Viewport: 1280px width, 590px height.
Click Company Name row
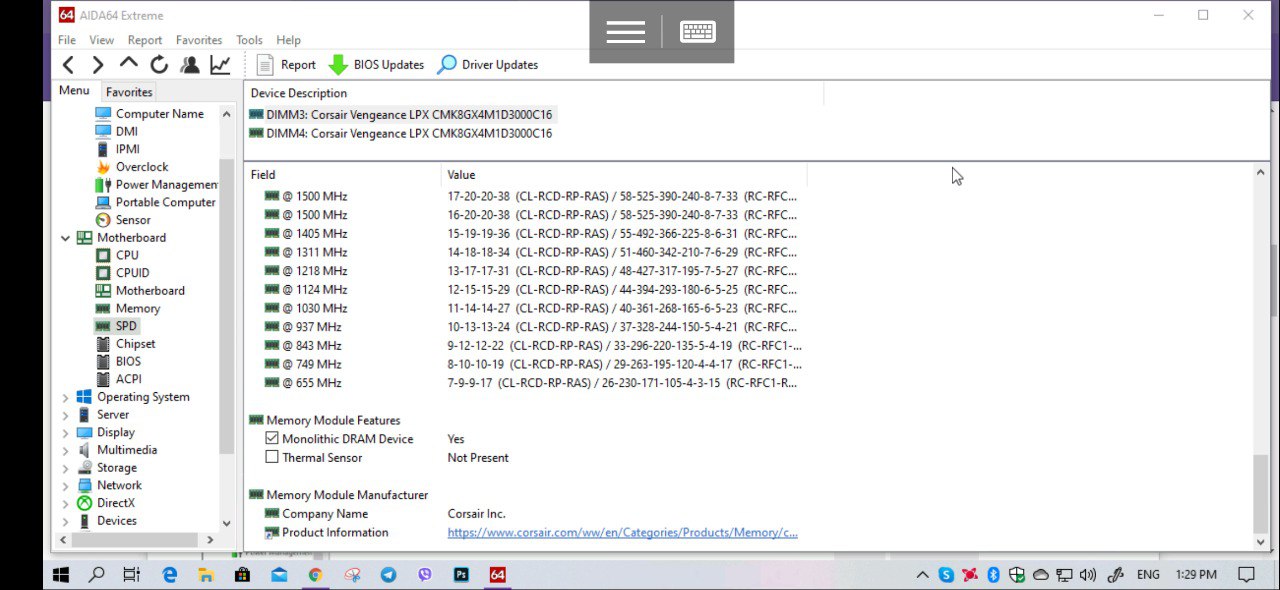[385, 514]
